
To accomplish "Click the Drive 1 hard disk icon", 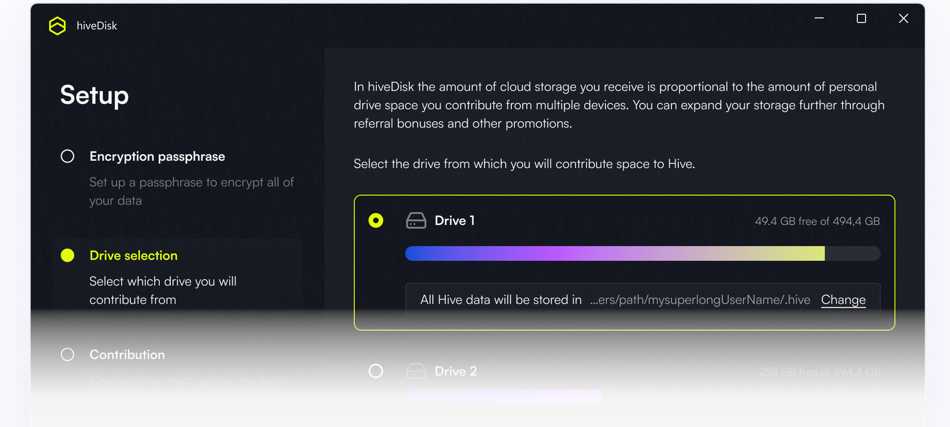I will [416, 221].
